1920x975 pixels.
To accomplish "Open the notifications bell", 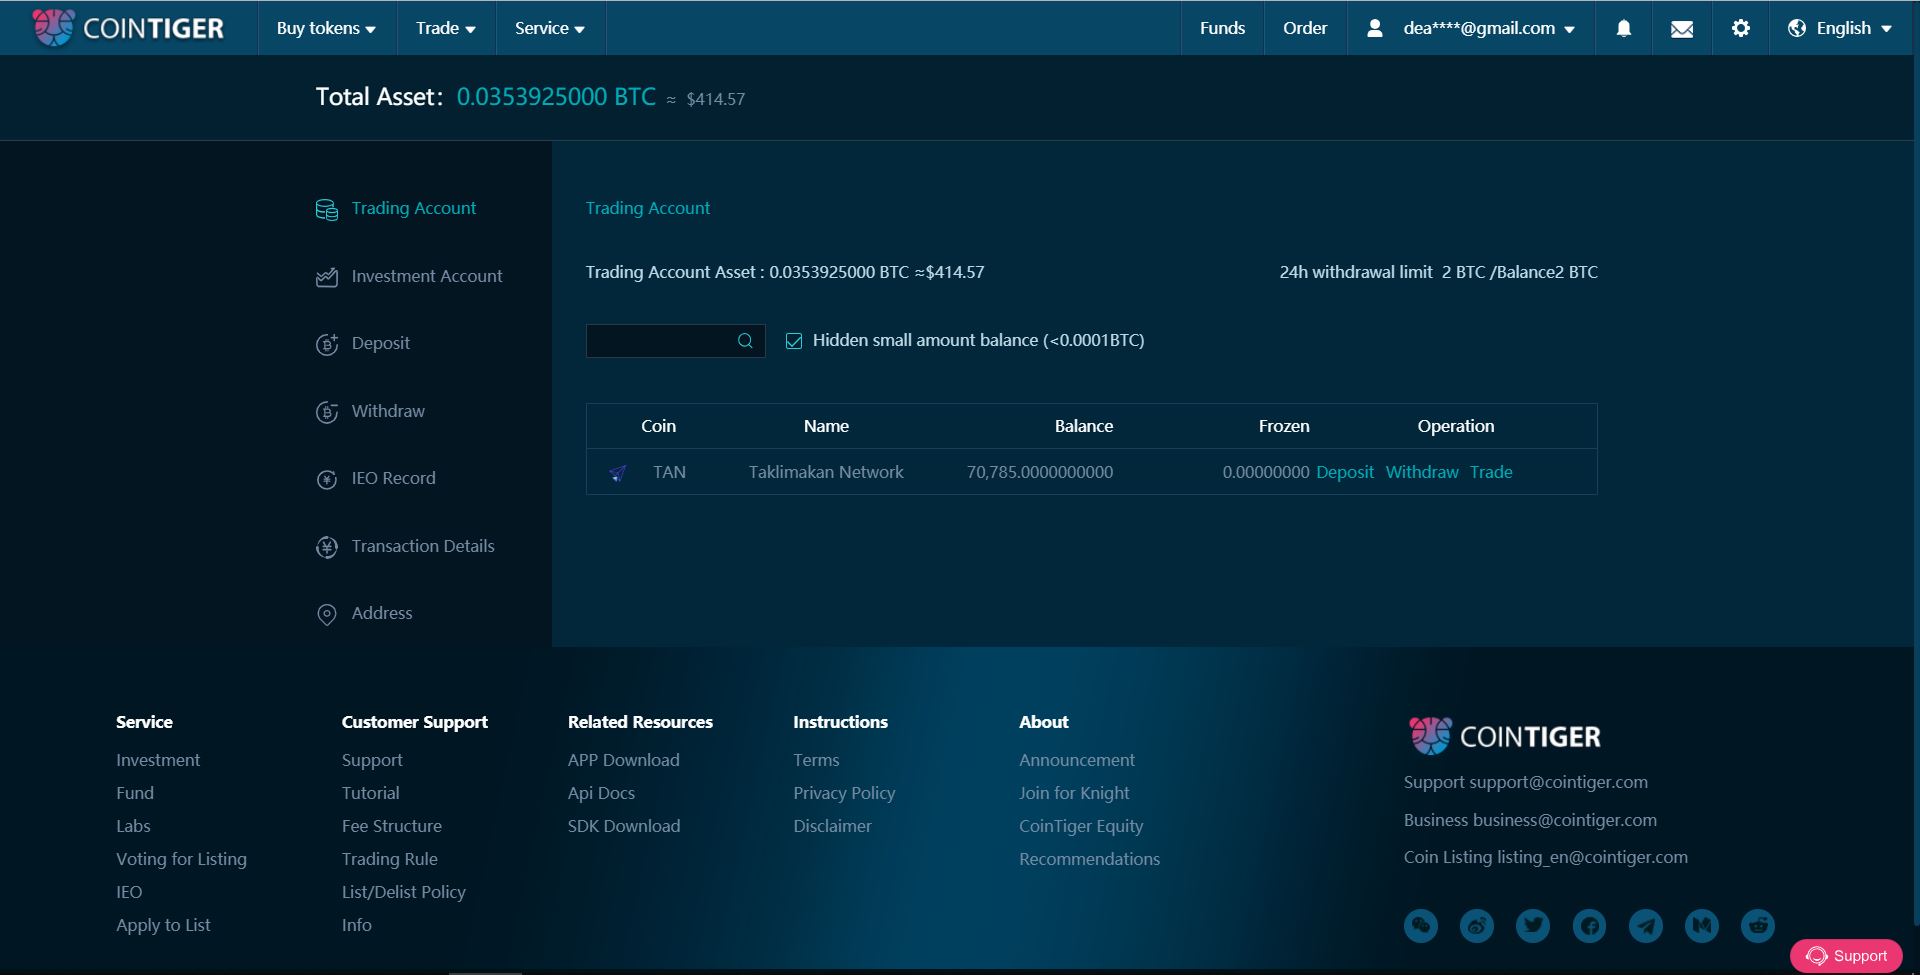I will point(1624,28).
